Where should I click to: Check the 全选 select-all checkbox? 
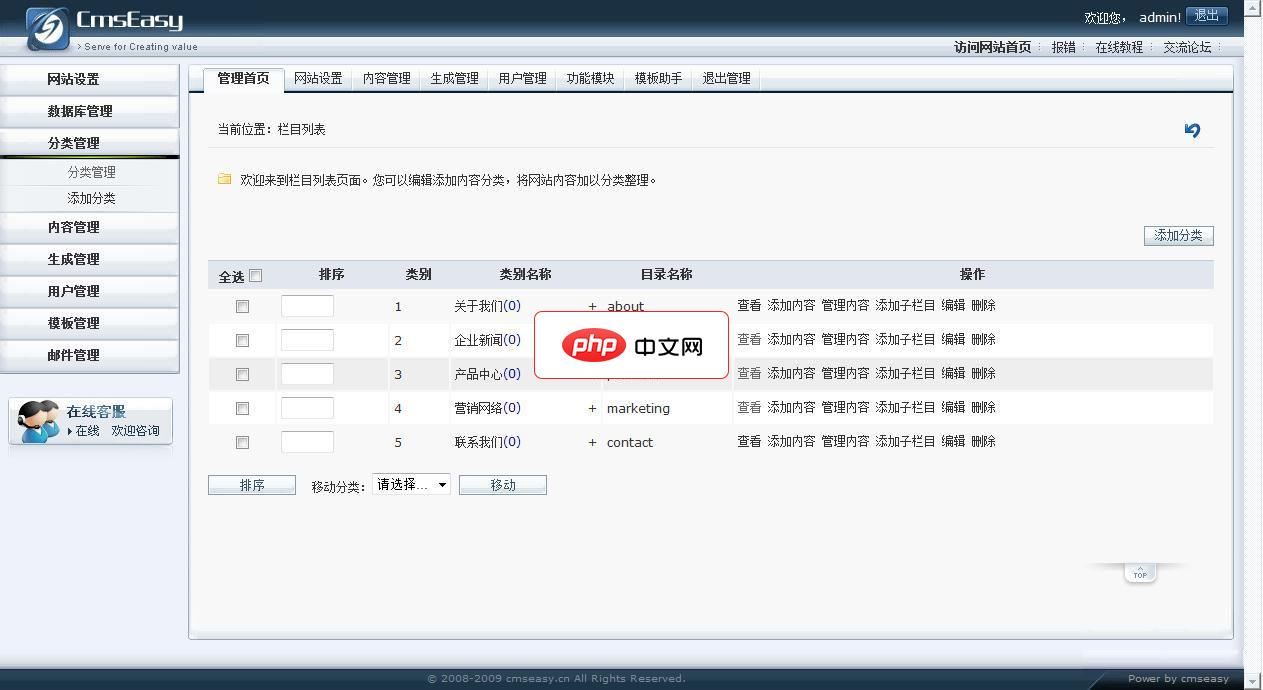pos(256,274)
